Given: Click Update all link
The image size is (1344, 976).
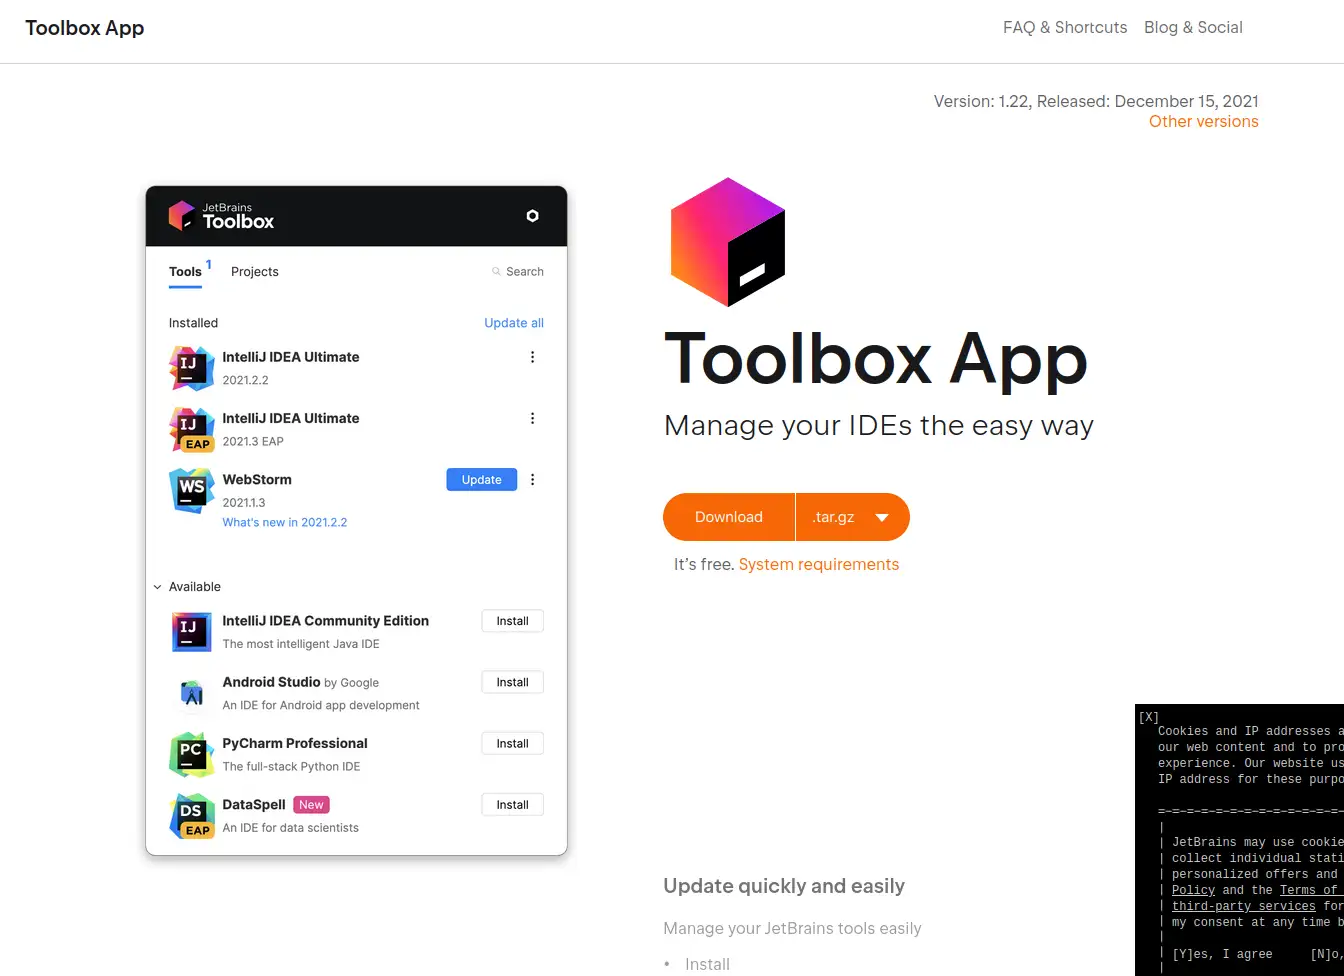Looking at the screenshot, I should coord(514,323).
